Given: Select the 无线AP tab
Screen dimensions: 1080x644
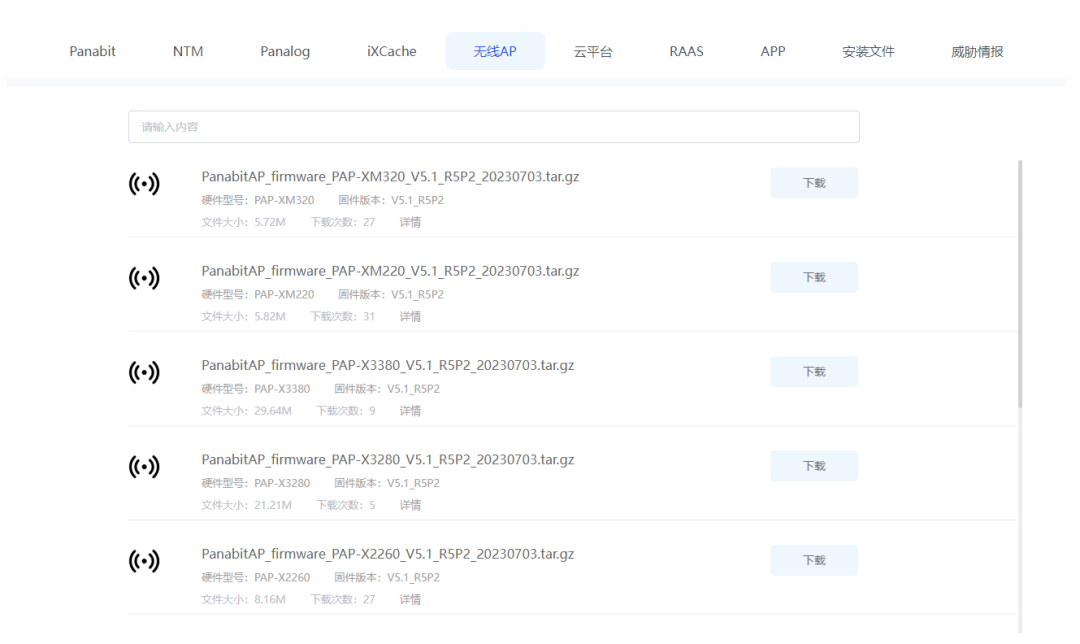Looking at the screenshot, I should [x=495, y=52].
